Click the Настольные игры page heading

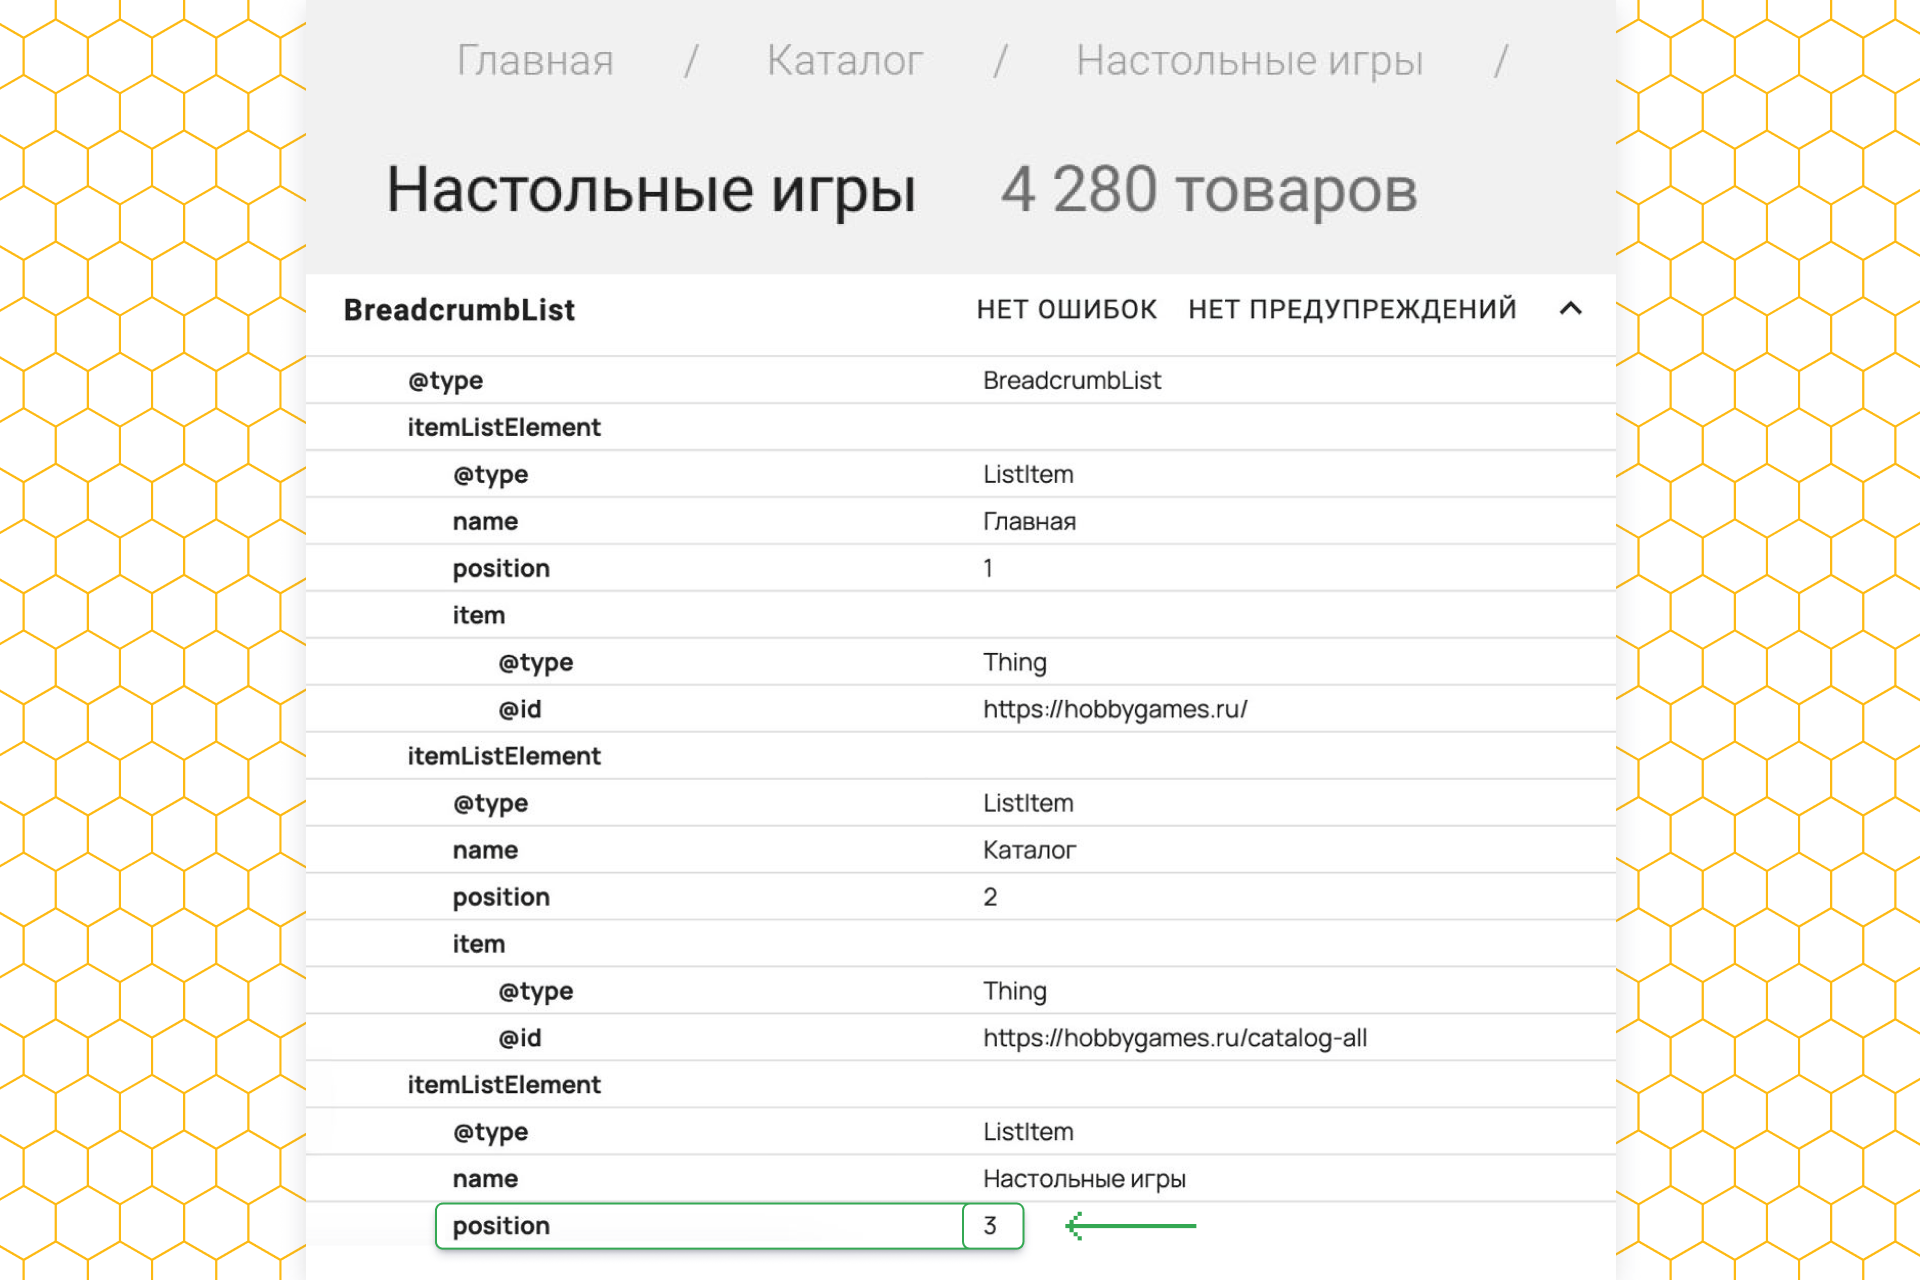651,190
